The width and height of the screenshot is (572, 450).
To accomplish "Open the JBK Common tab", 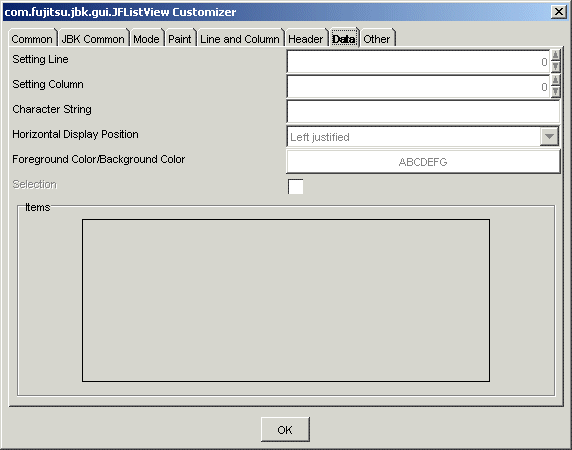I will click(x=93, y=38).
